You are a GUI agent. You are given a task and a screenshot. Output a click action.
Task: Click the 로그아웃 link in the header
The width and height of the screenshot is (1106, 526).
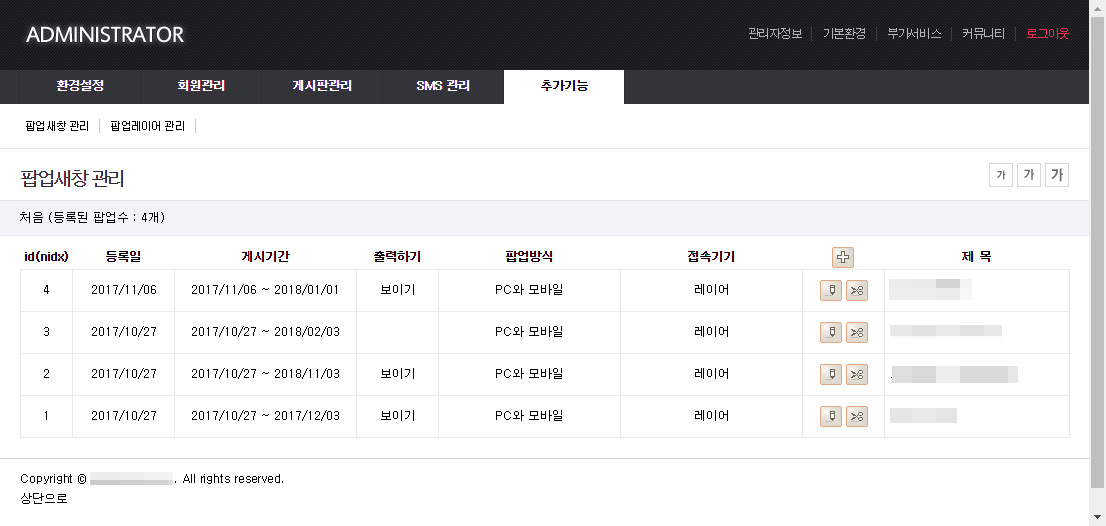[x=1047, y=34]
